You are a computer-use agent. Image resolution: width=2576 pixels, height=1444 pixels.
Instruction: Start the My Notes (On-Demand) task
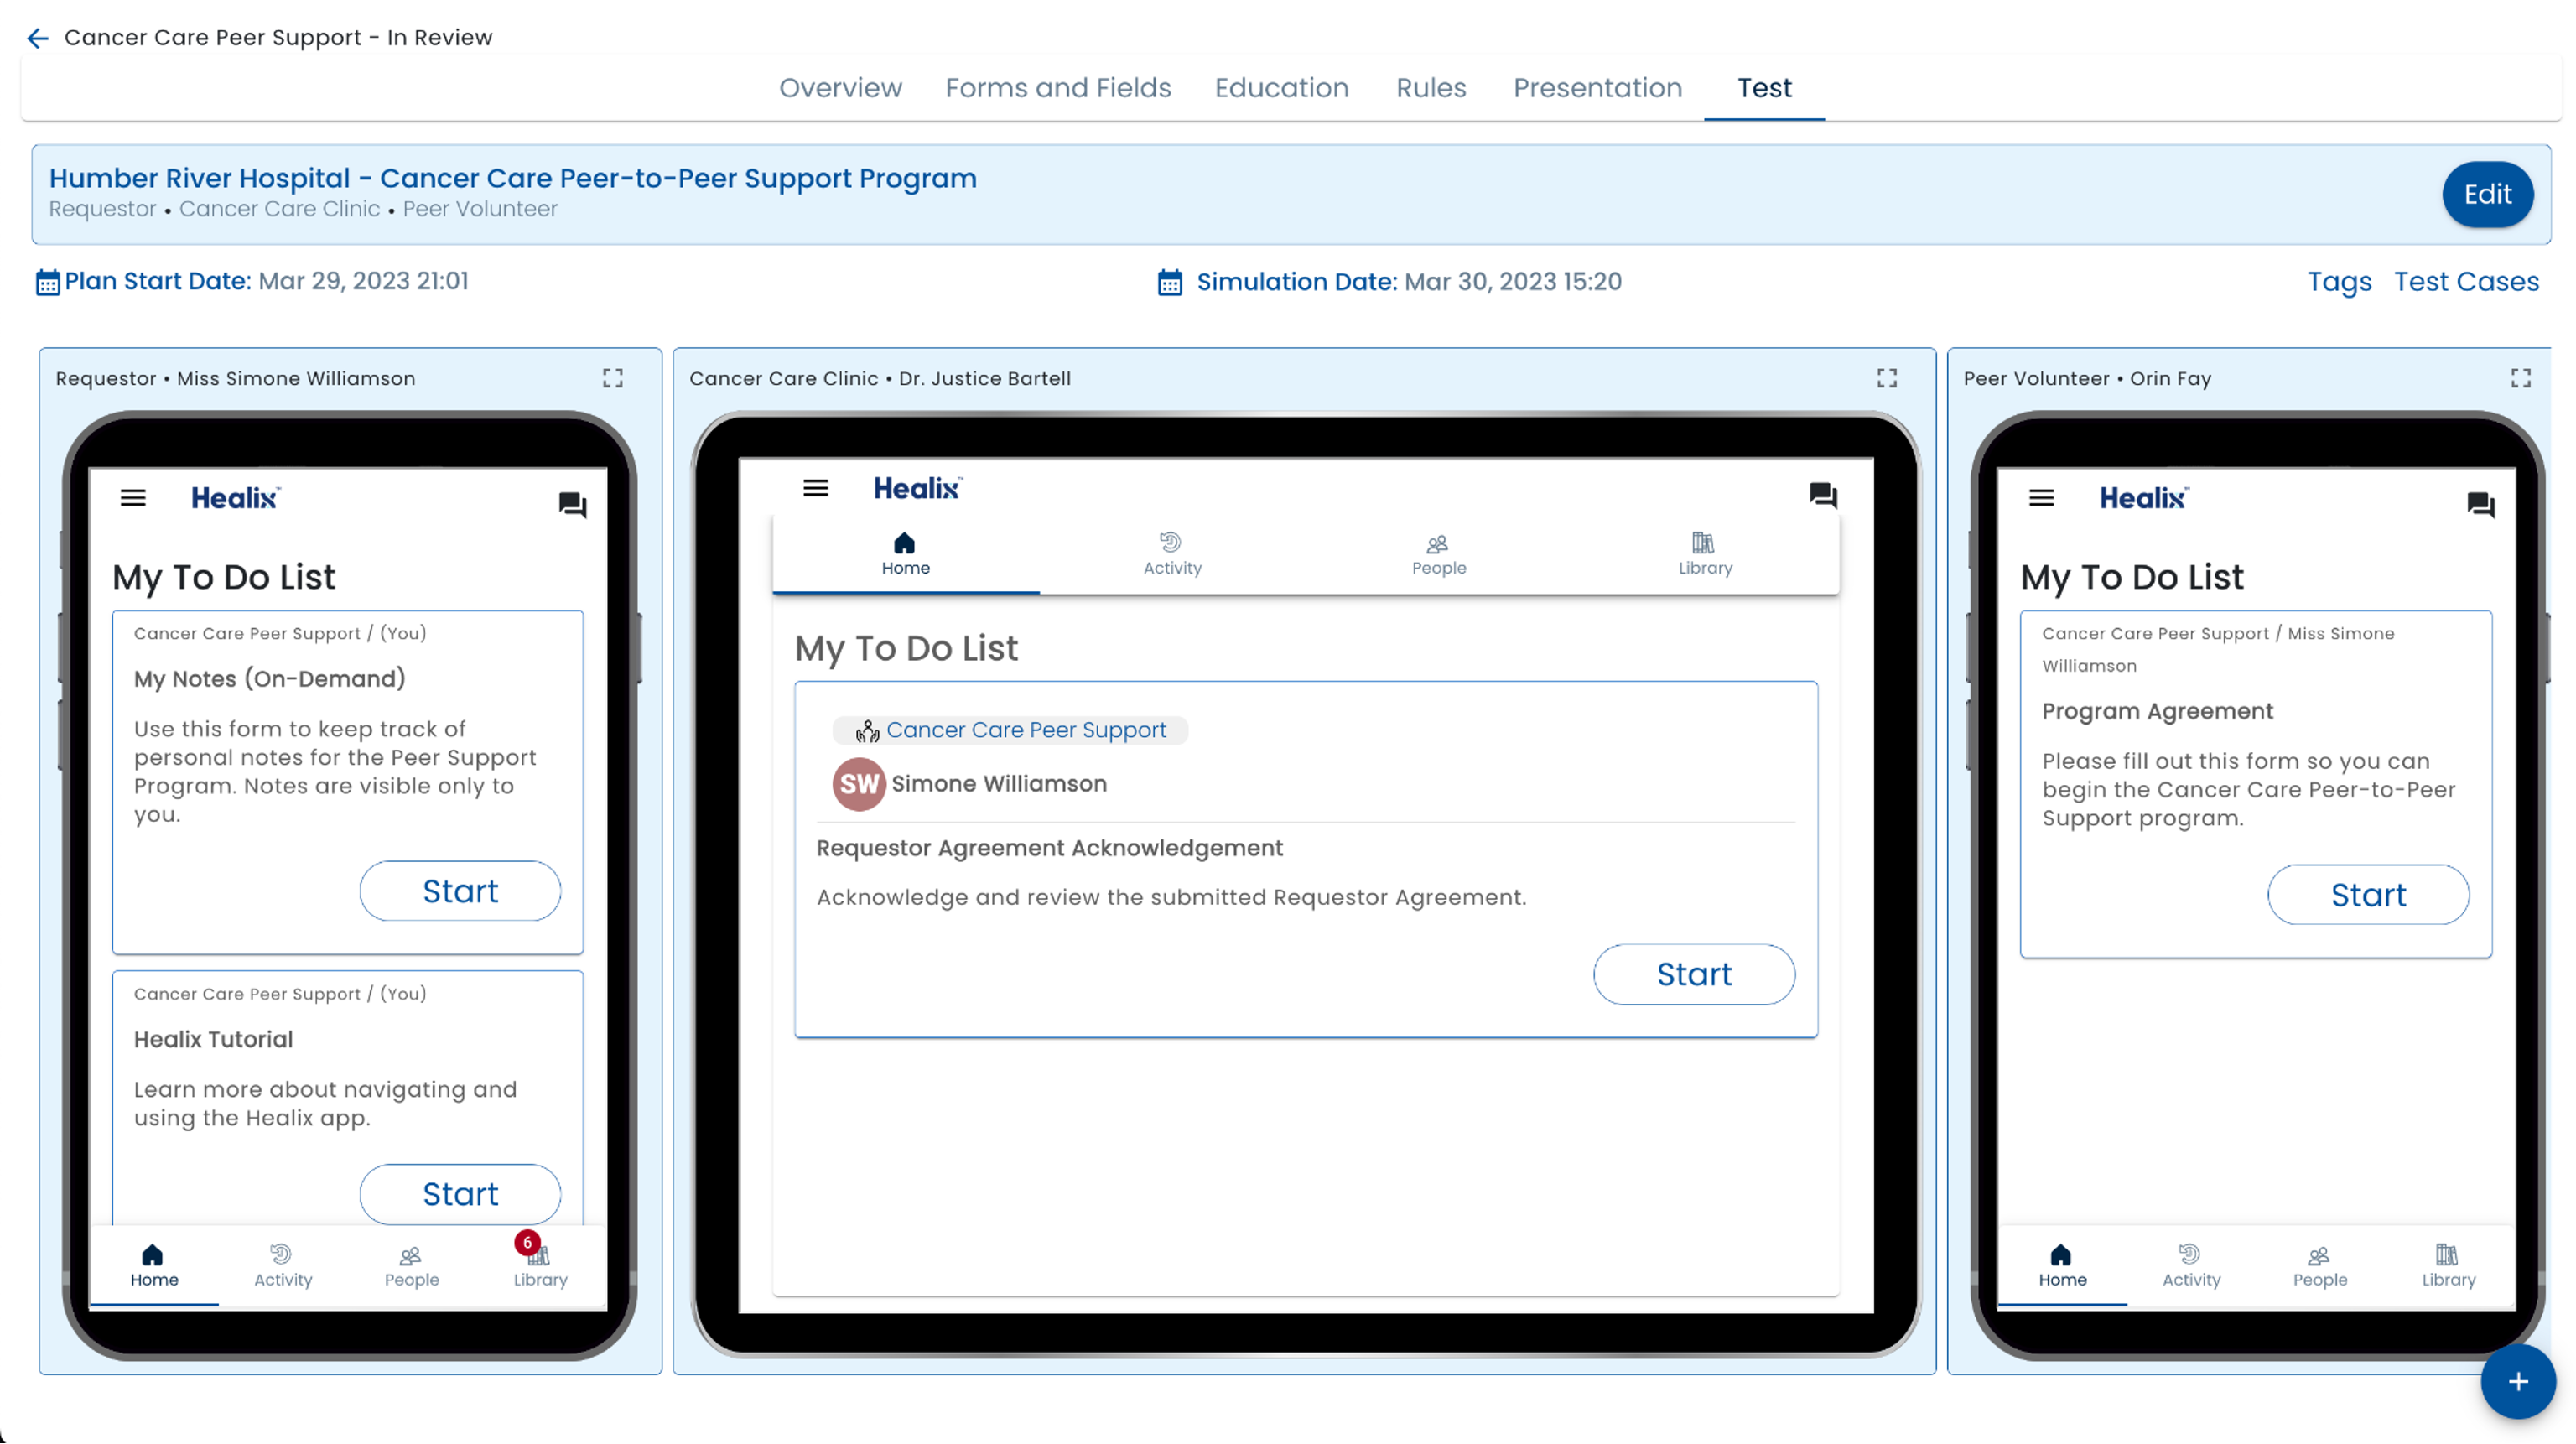point(460,891)
